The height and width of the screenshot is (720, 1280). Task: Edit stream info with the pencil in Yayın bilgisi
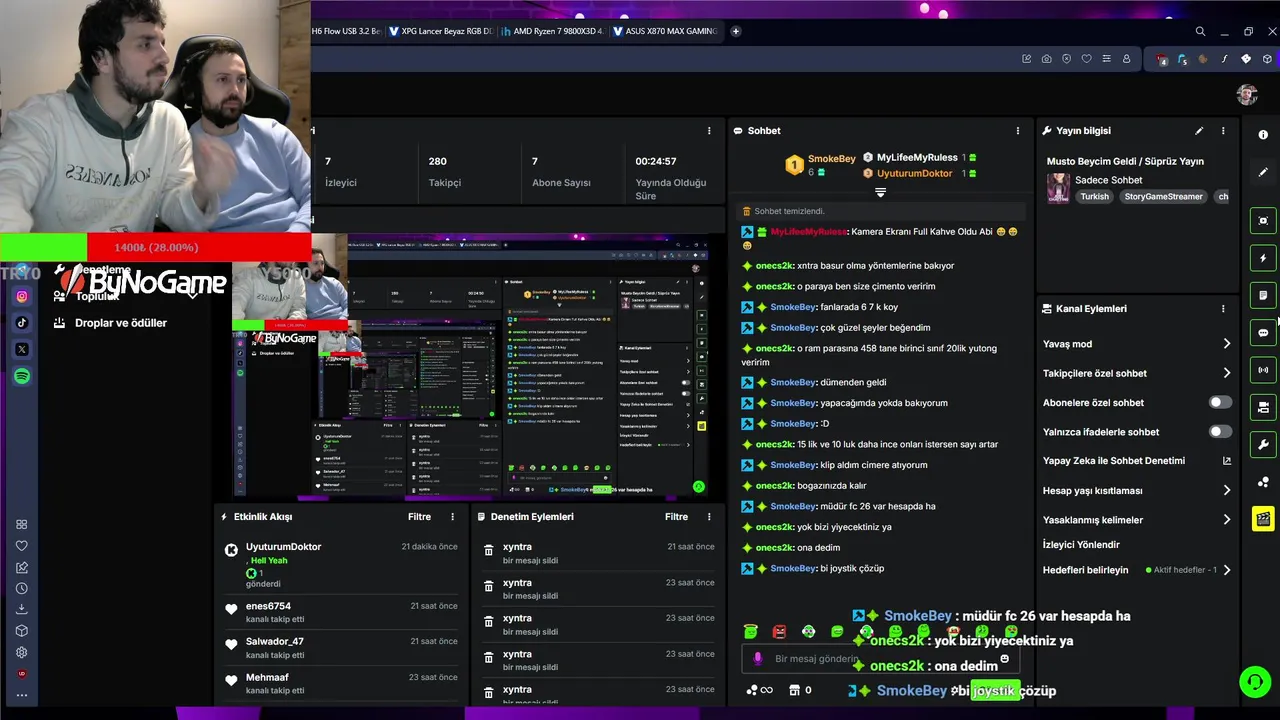coord(1198,131)
